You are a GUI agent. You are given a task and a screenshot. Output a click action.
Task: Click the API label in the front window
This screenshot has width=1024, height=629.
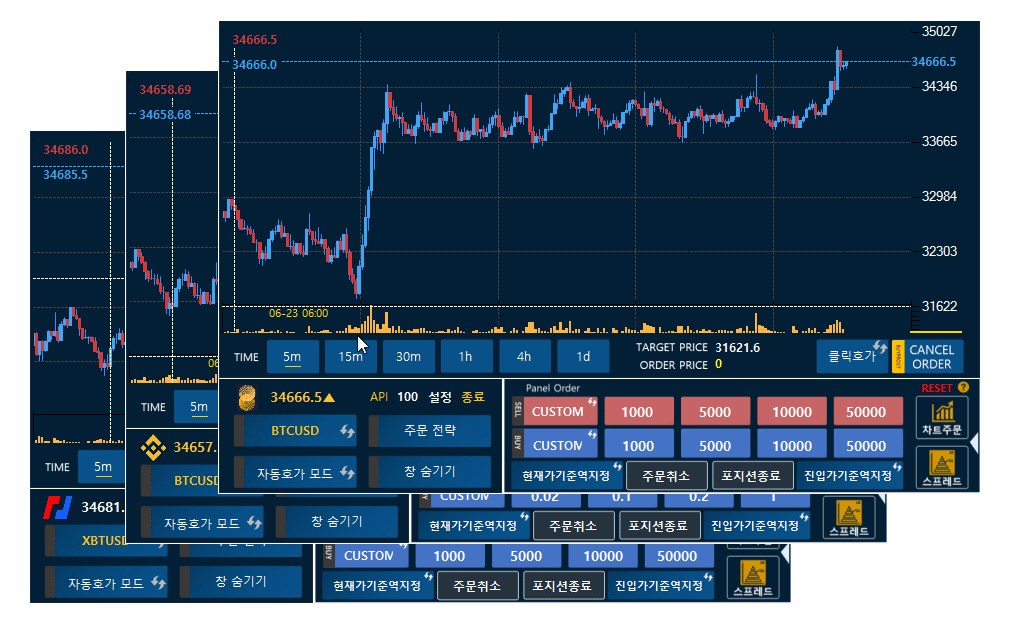click(379, 397)
